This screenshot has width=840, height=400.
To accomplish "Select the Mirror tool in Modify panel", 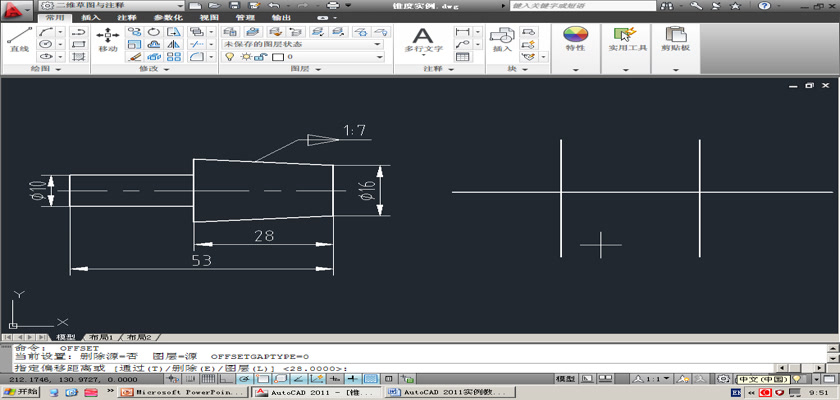I will coord(173,44).
